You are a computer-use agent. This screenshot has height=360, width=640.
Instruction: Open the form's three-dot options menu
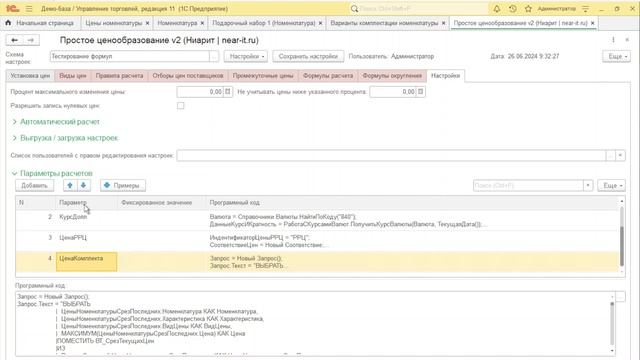tap(613, 40)
